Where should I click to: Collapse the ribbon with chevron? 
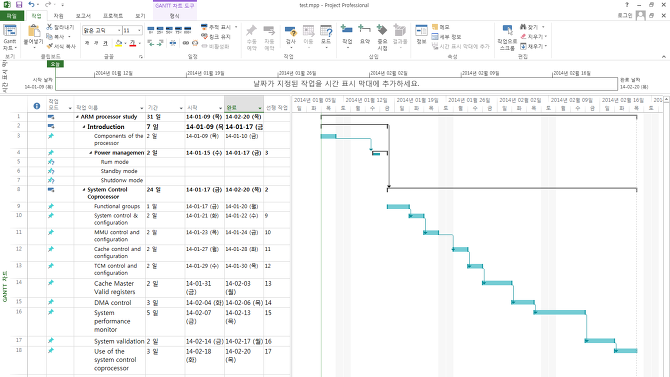(x=664, y=56)
